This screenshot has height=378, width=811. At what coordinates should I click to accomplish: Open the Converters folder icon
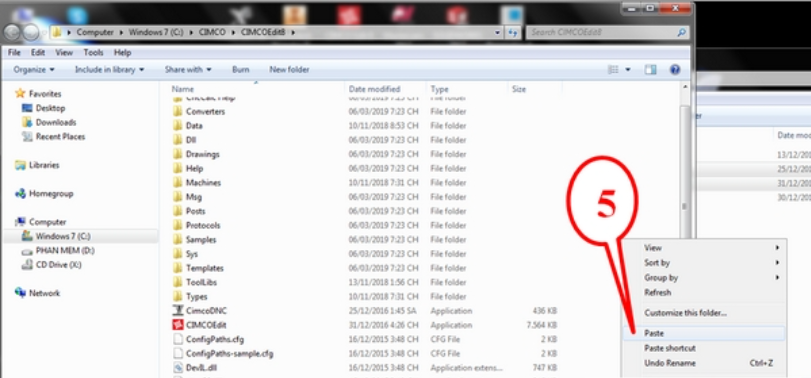click(x=177, y=112)
